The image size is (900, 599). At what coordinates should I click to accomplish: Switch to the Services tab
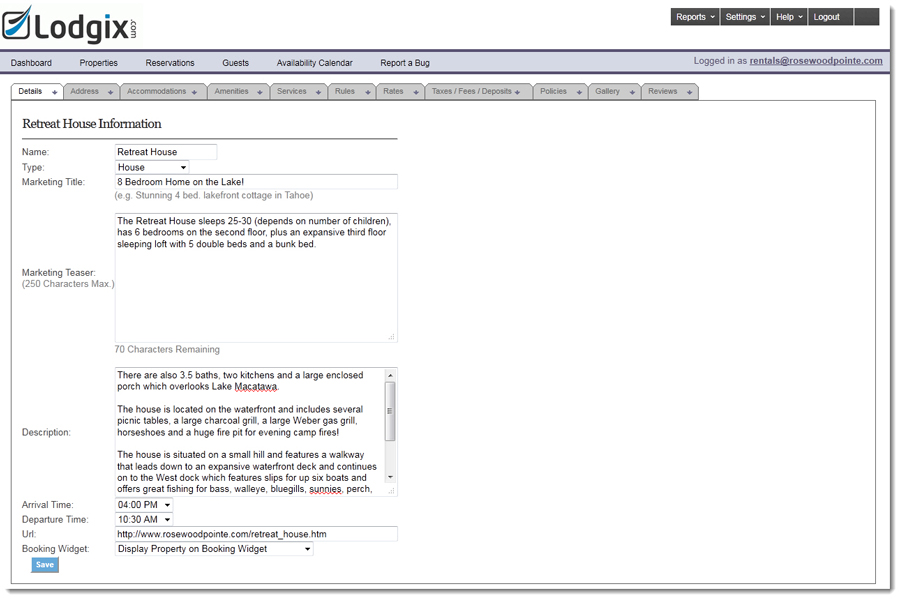coord(298,91)
